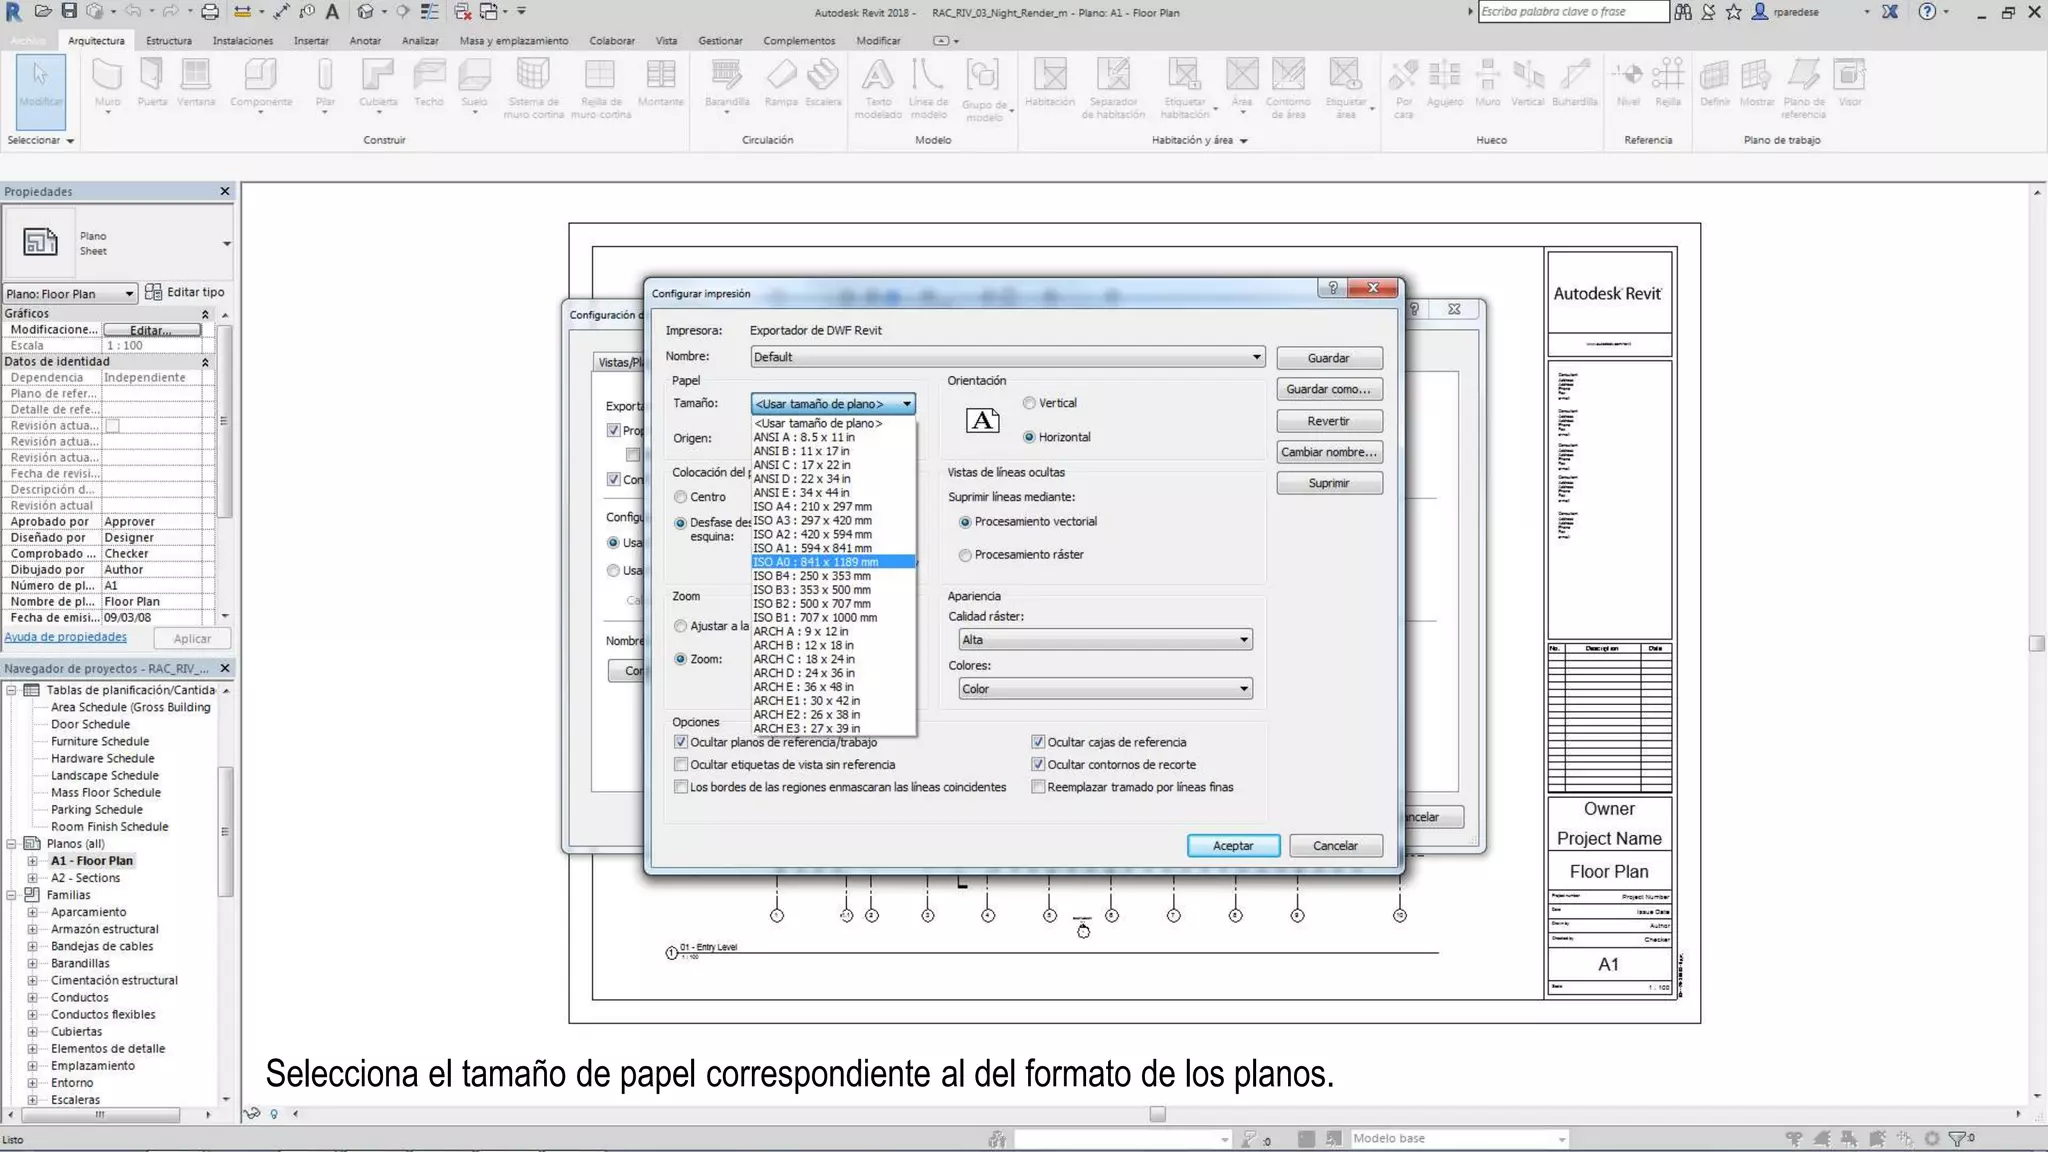
Task: Expand the A2 - Sections tree node
Action: [x=32, y=878]
